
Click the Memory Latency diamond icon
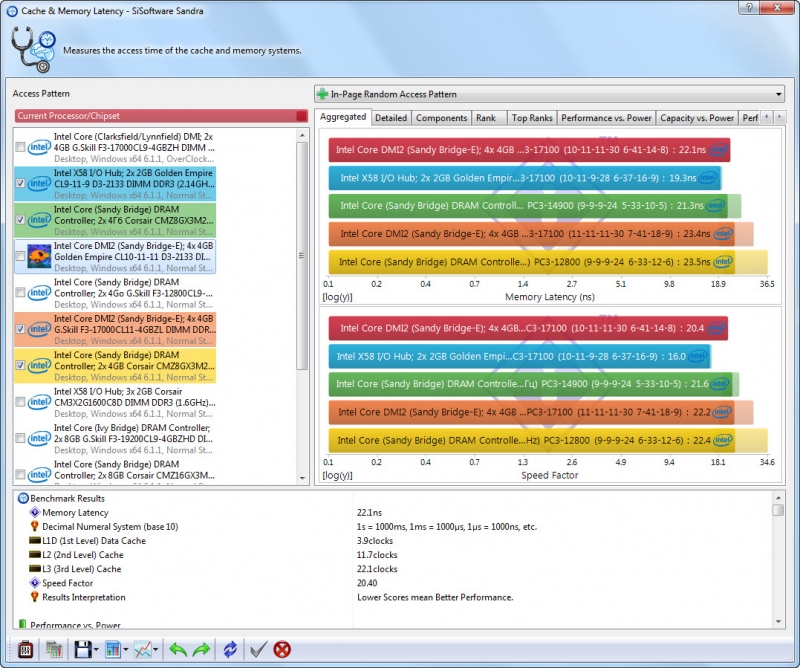click(x=35, y=512)
